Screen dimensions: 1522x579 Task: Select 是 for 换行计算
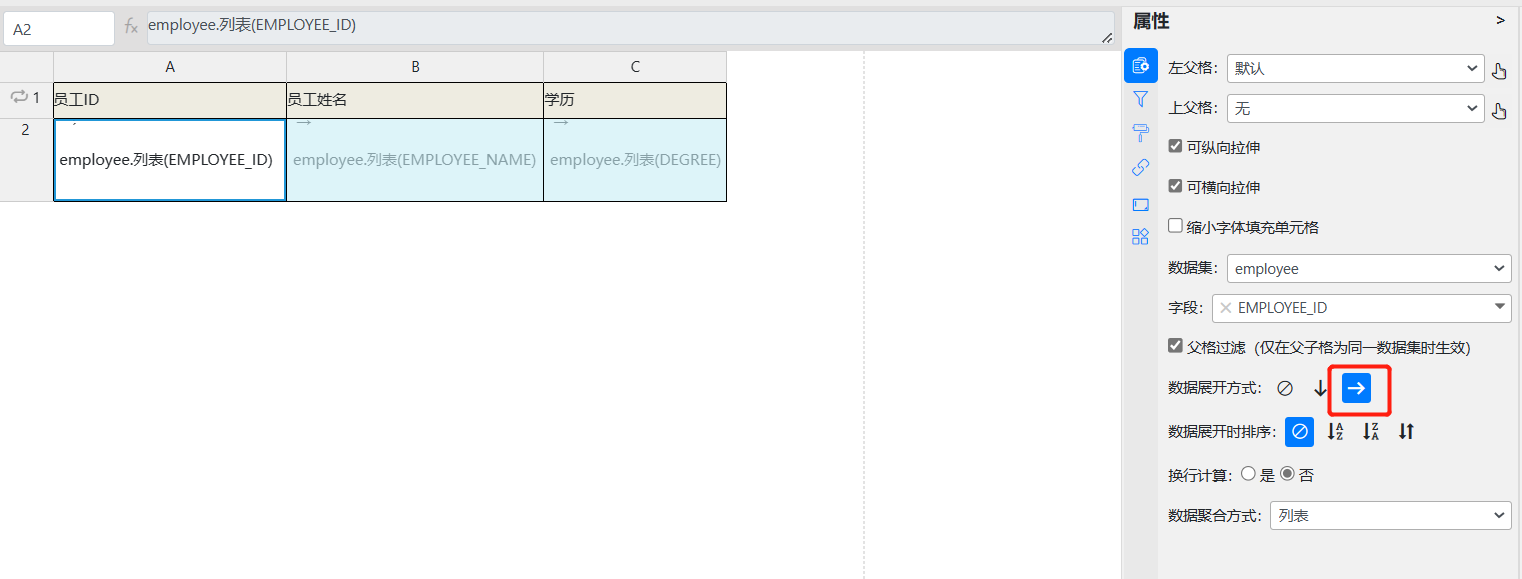click(x=1248, y=474)
